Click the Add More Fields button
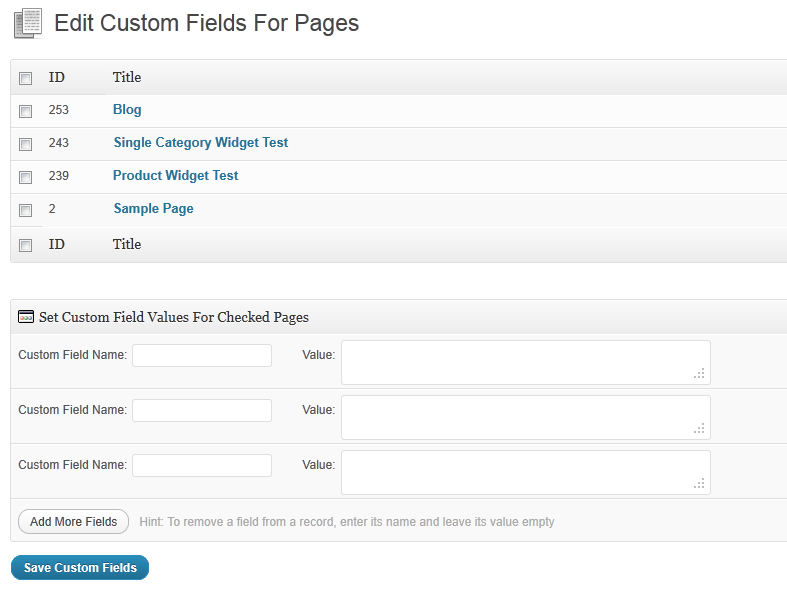The height and width of the screenshot is (609, 787). click(74, 522)
